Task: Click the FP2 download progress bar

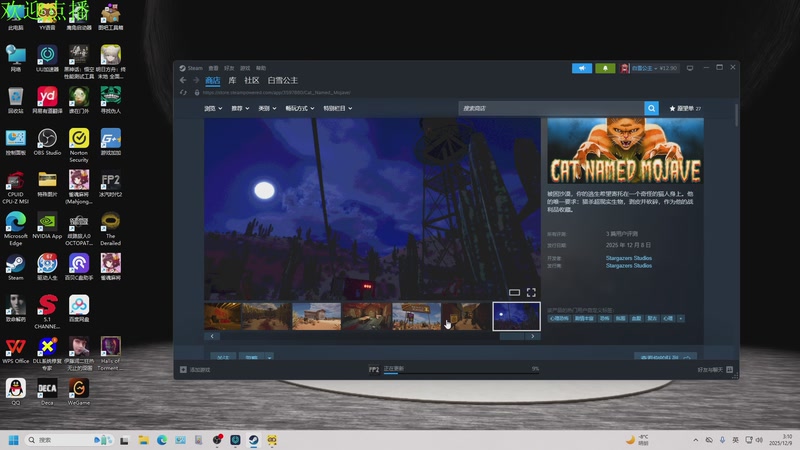Action: 462,373
